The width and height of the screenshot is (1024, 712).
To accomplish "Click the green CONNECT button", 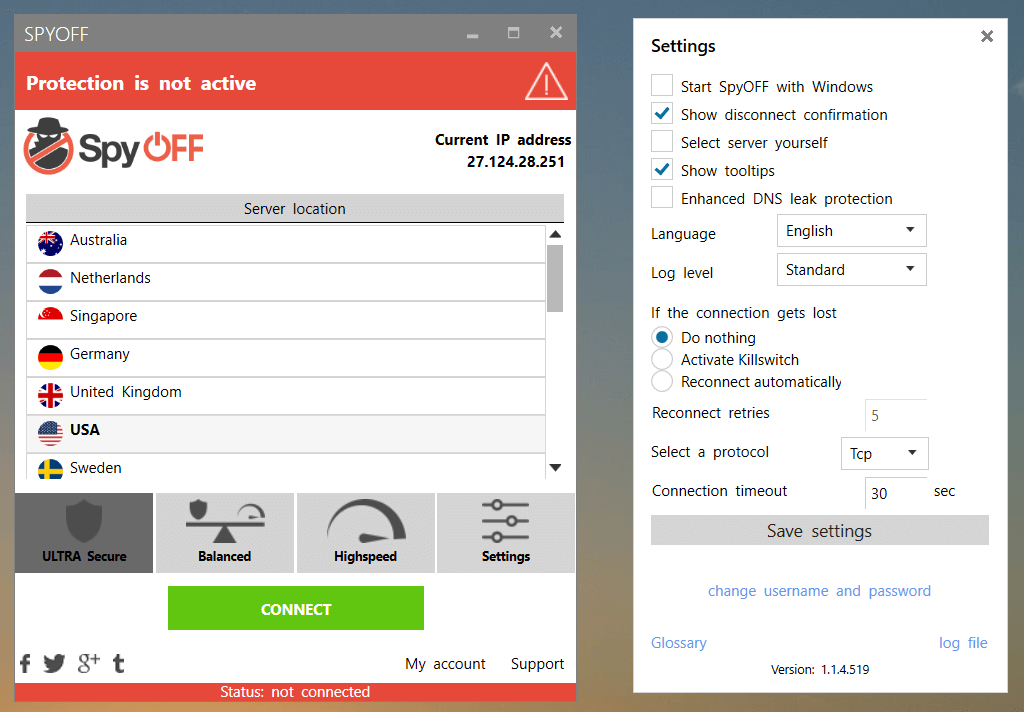I will click(x=296, y=608).
